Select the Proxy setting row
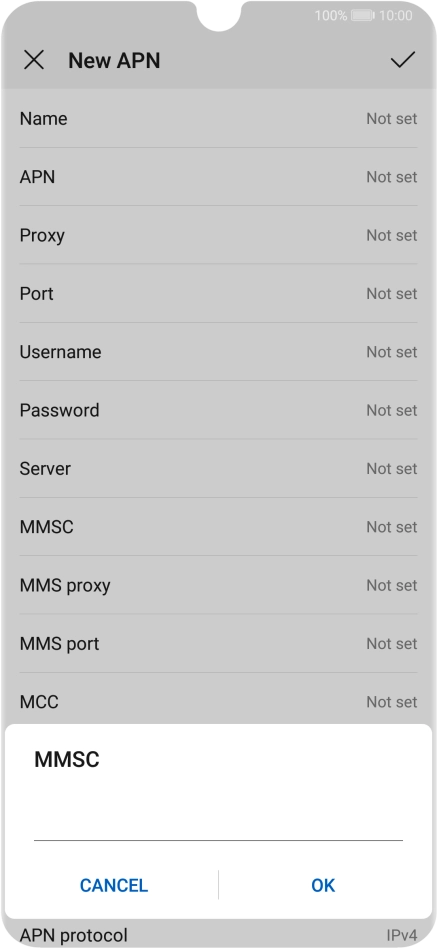Viewport: 437px width, 948px height. (x=218, y=235)
